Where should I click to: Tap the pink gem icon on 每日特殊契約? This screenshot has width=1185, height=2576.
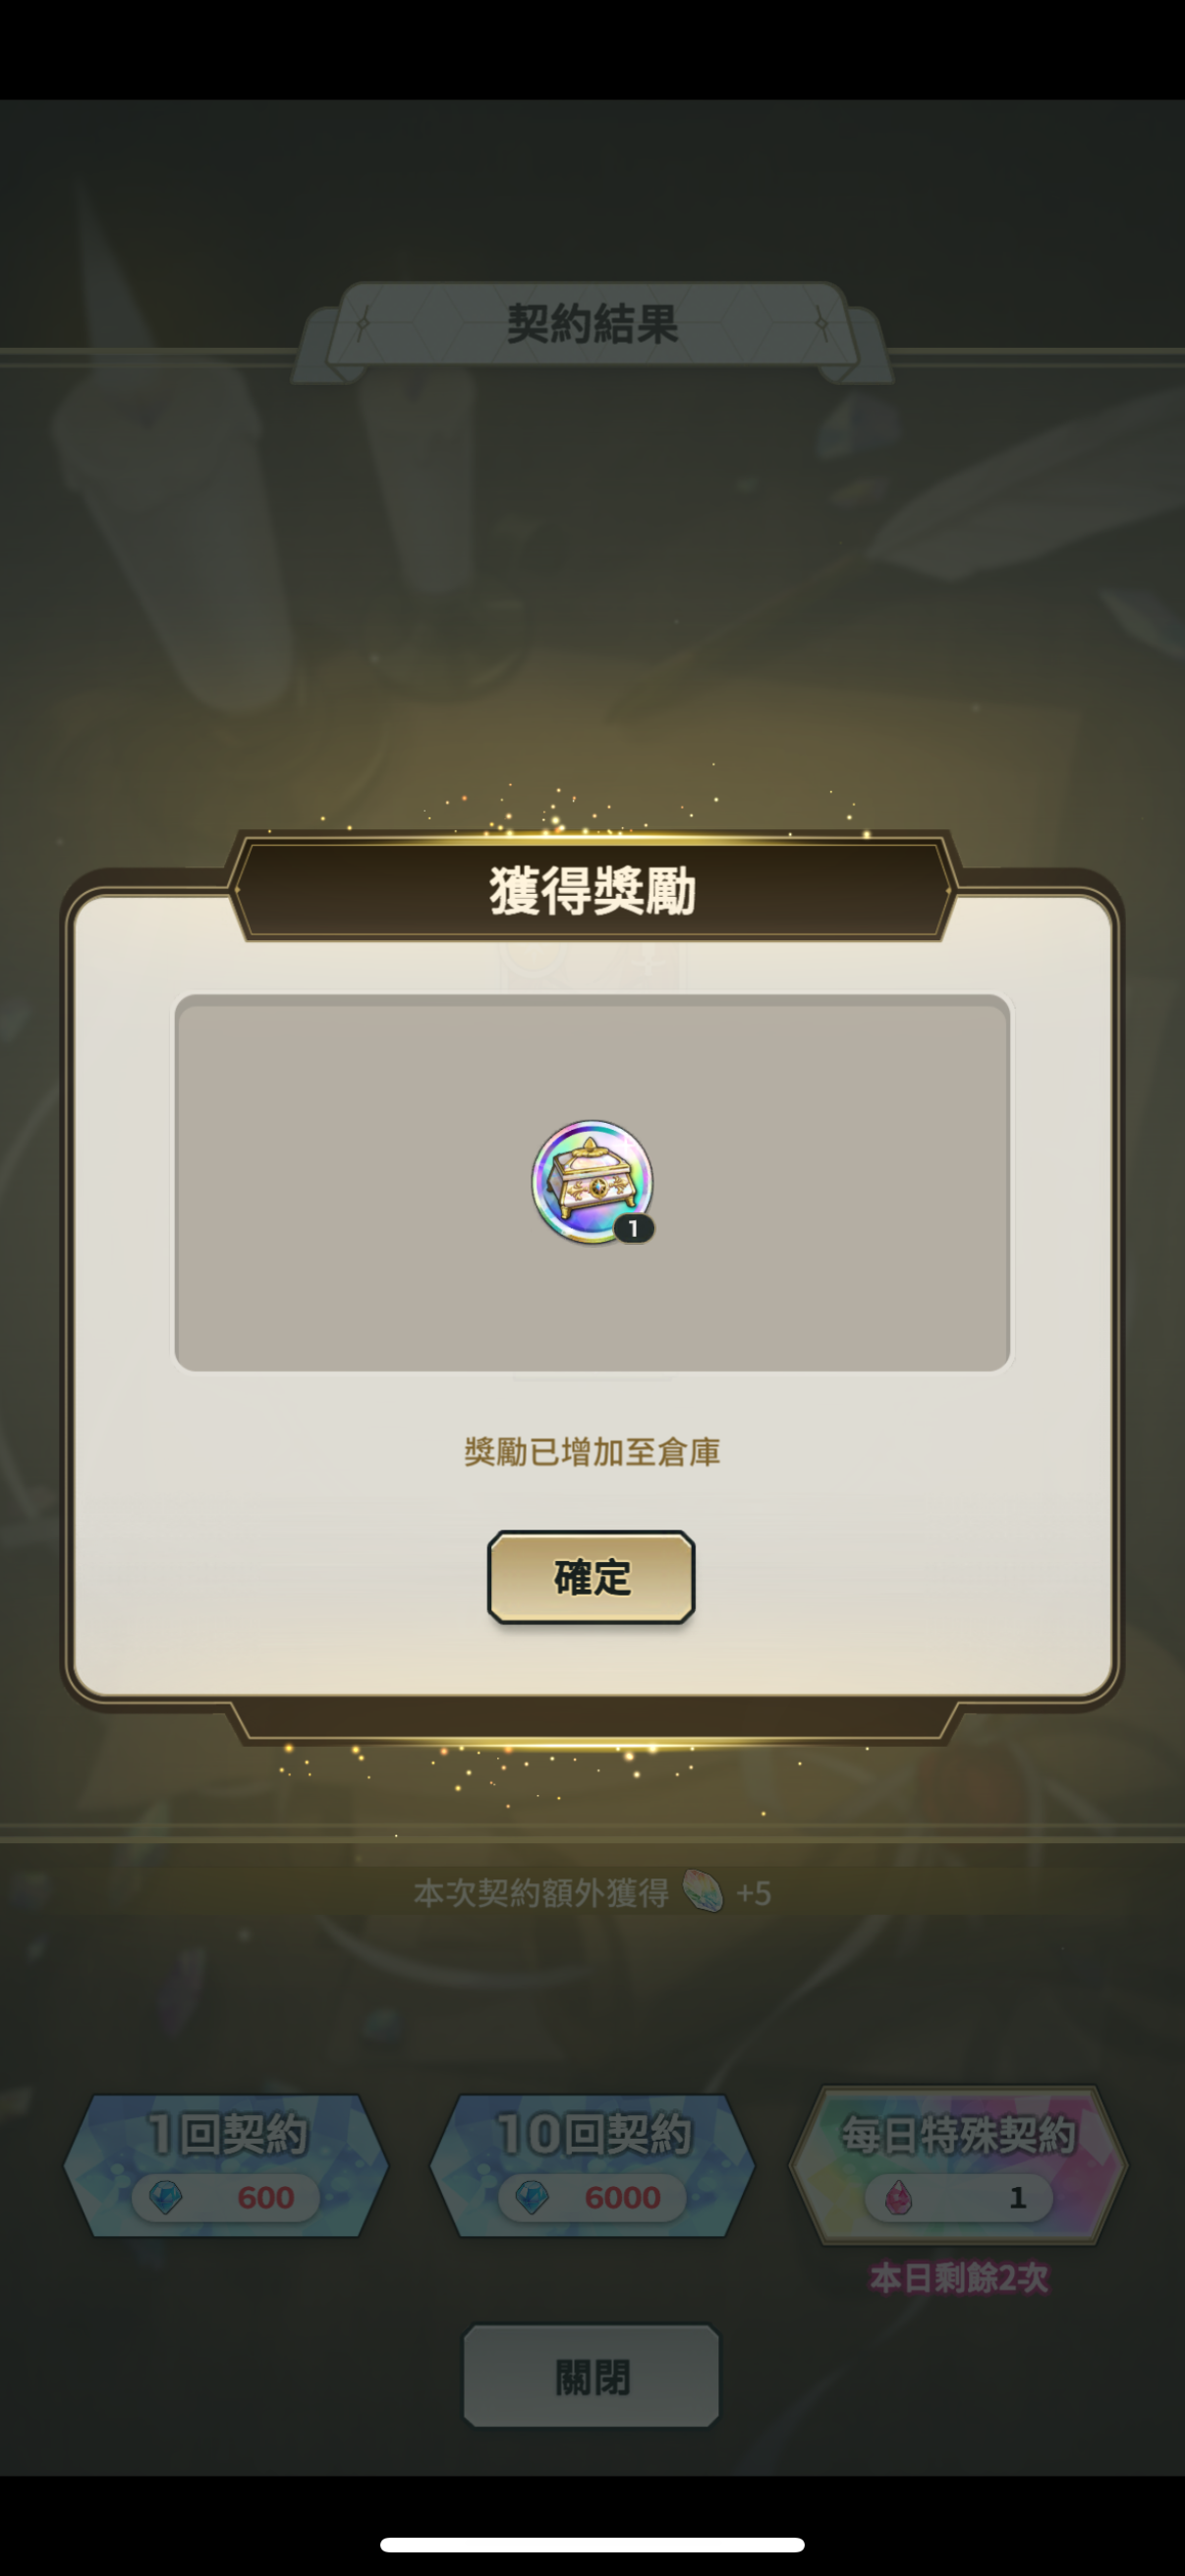click(897, 2197)
